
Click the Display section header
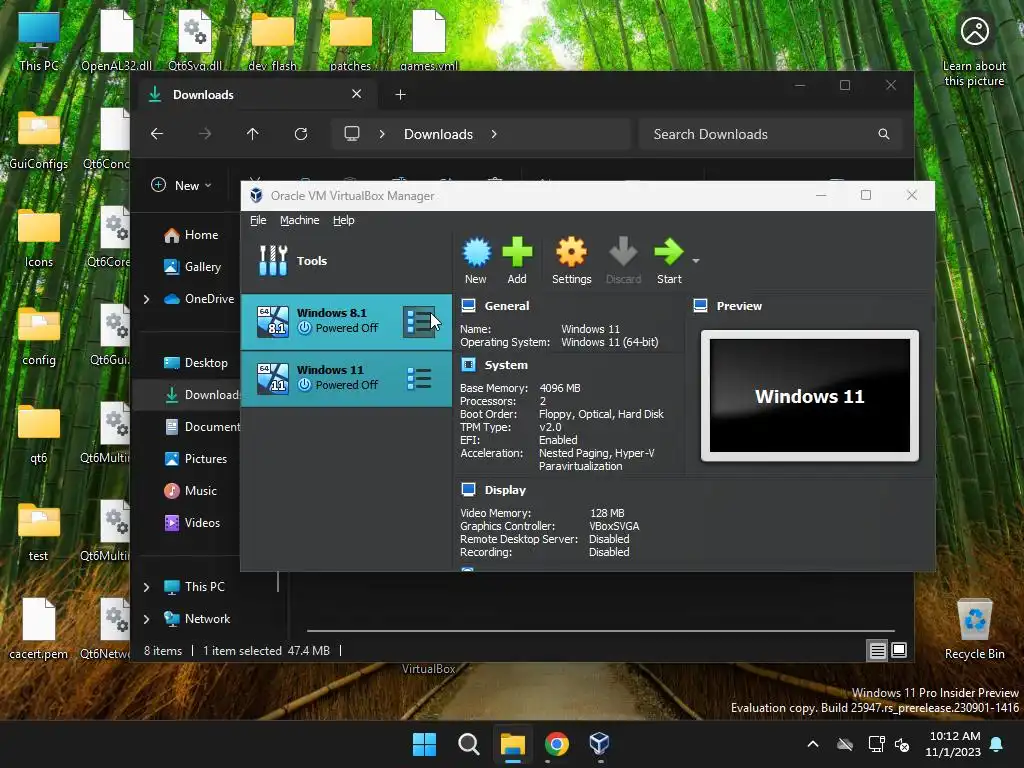click(x=504, y=490)
